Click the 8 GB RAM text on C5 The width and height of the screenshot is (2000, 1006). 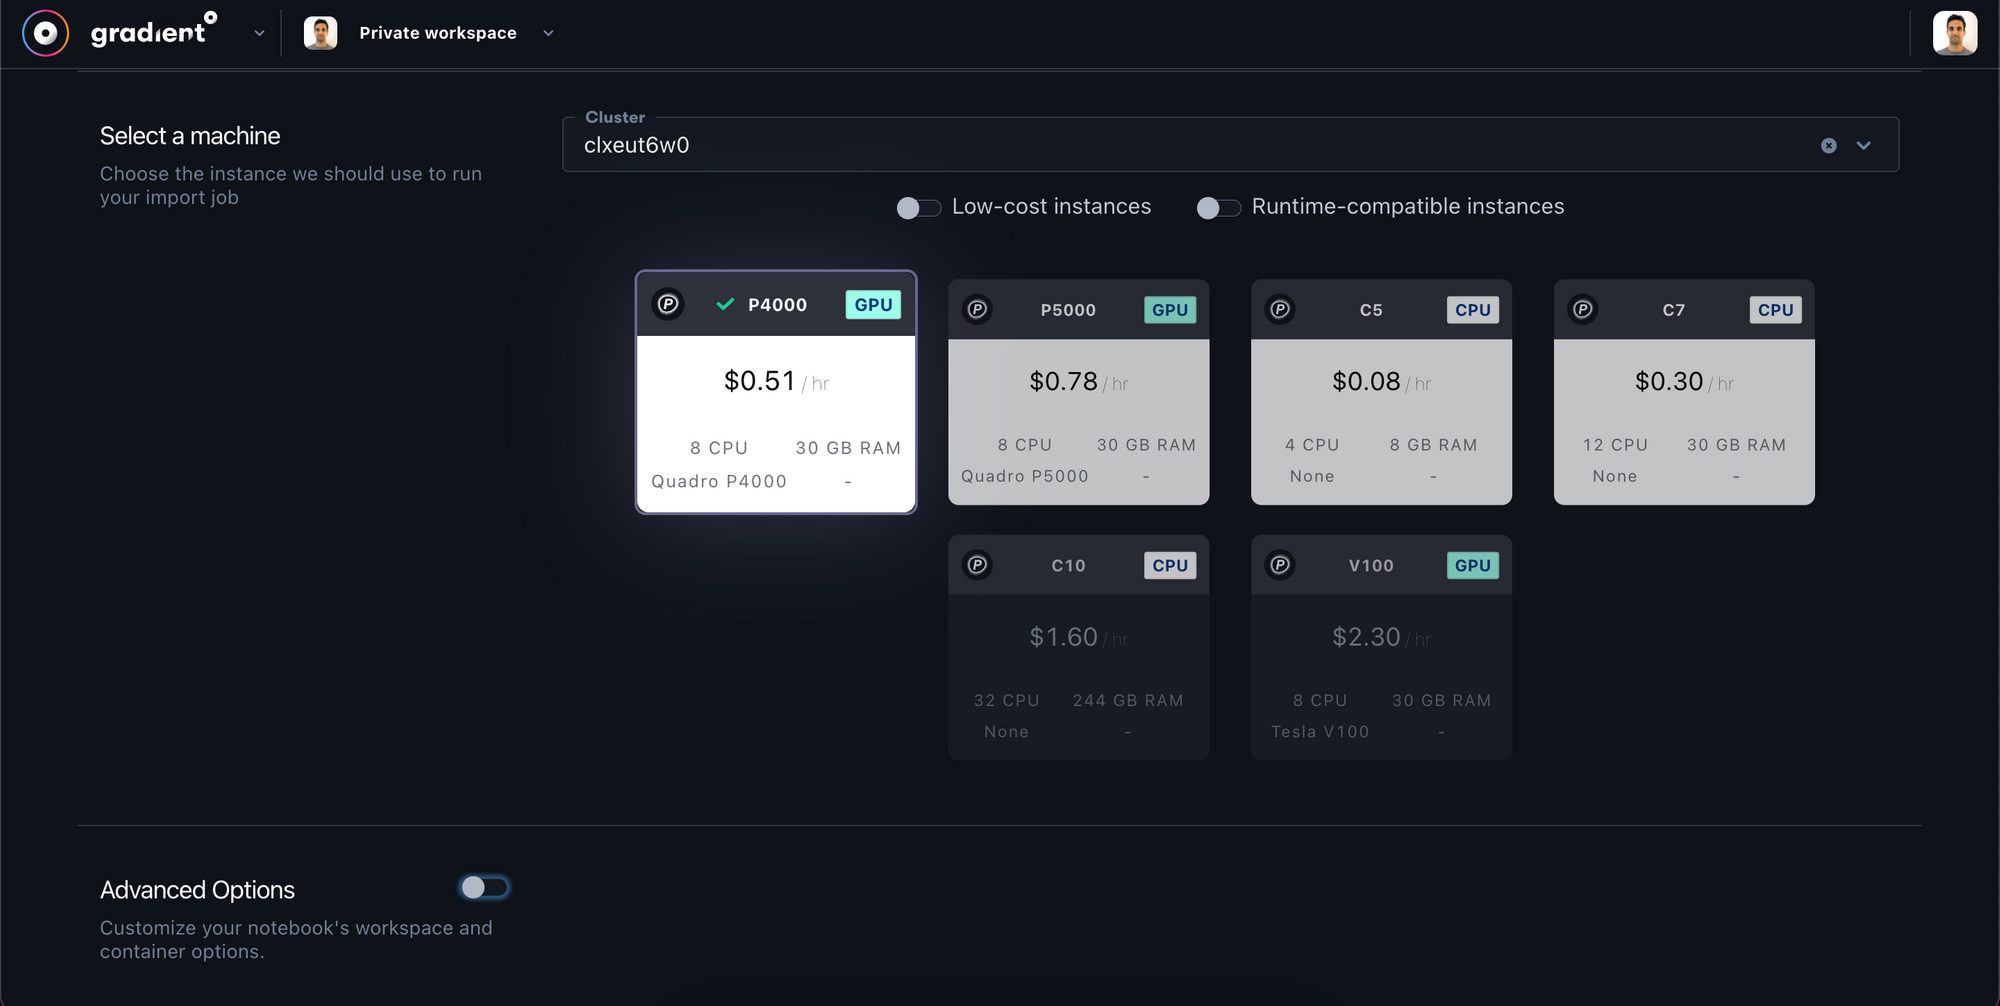(x=1433, y=445)
